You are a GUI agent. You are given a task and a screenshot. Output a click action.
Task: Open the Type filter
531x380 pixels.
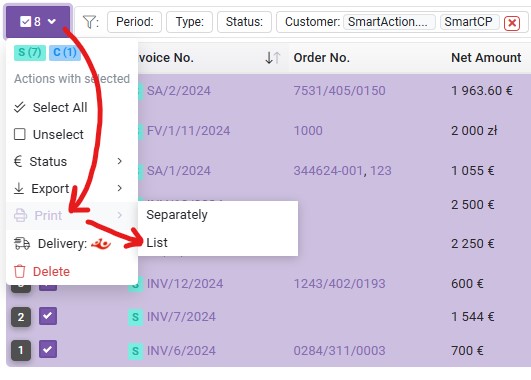pos(189,22)
